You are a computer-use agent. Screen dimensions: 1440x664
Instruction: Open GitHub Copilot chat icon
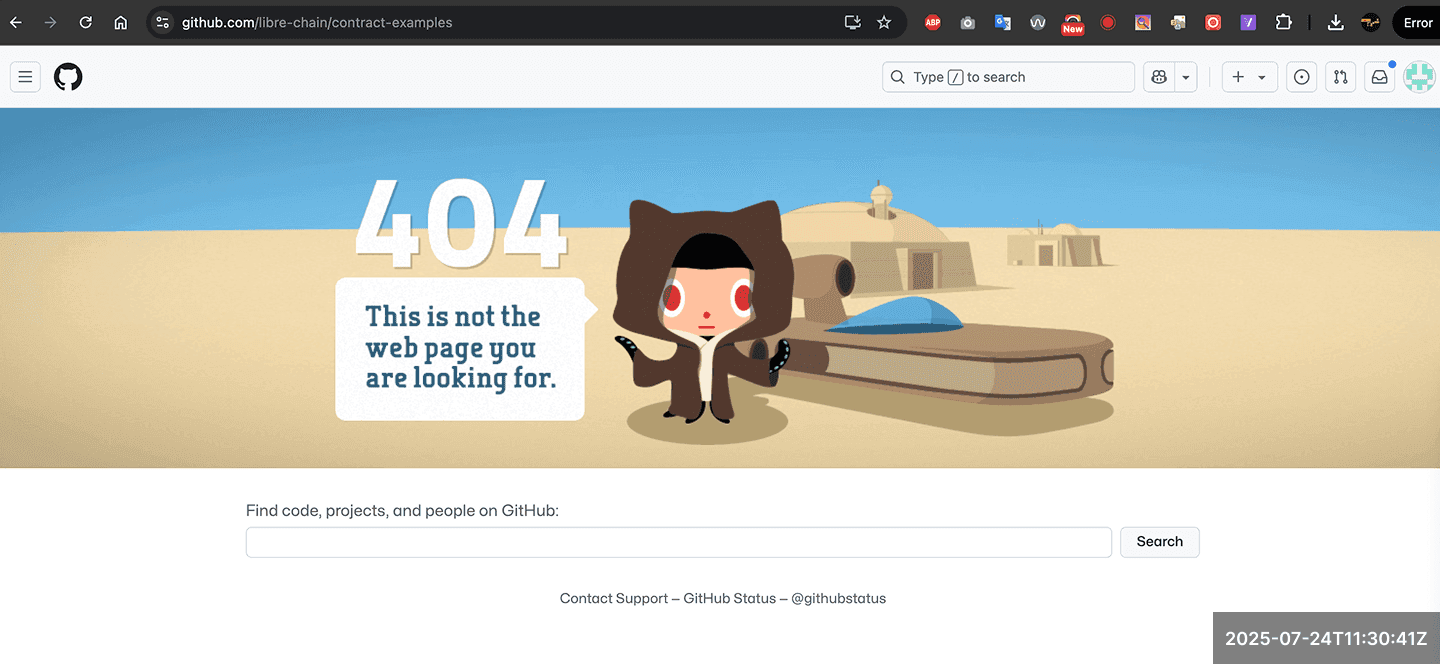[1159, 77]
